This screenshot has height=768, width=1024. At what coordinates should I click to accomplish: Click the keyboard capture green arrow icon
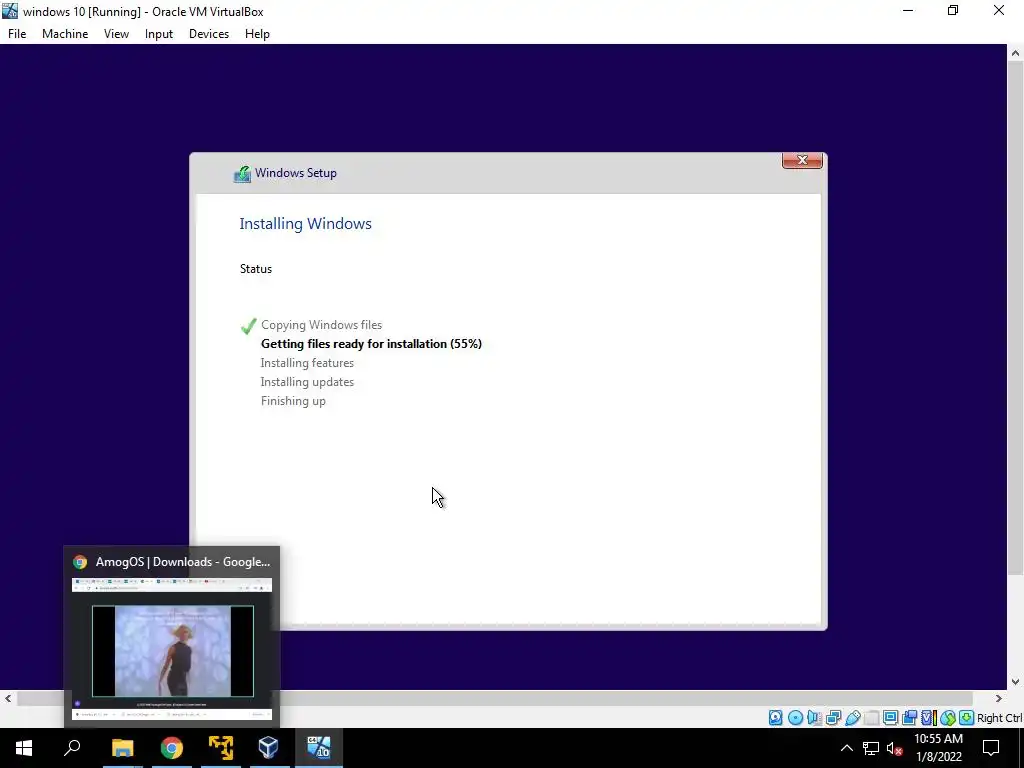[x=967, y=718]
